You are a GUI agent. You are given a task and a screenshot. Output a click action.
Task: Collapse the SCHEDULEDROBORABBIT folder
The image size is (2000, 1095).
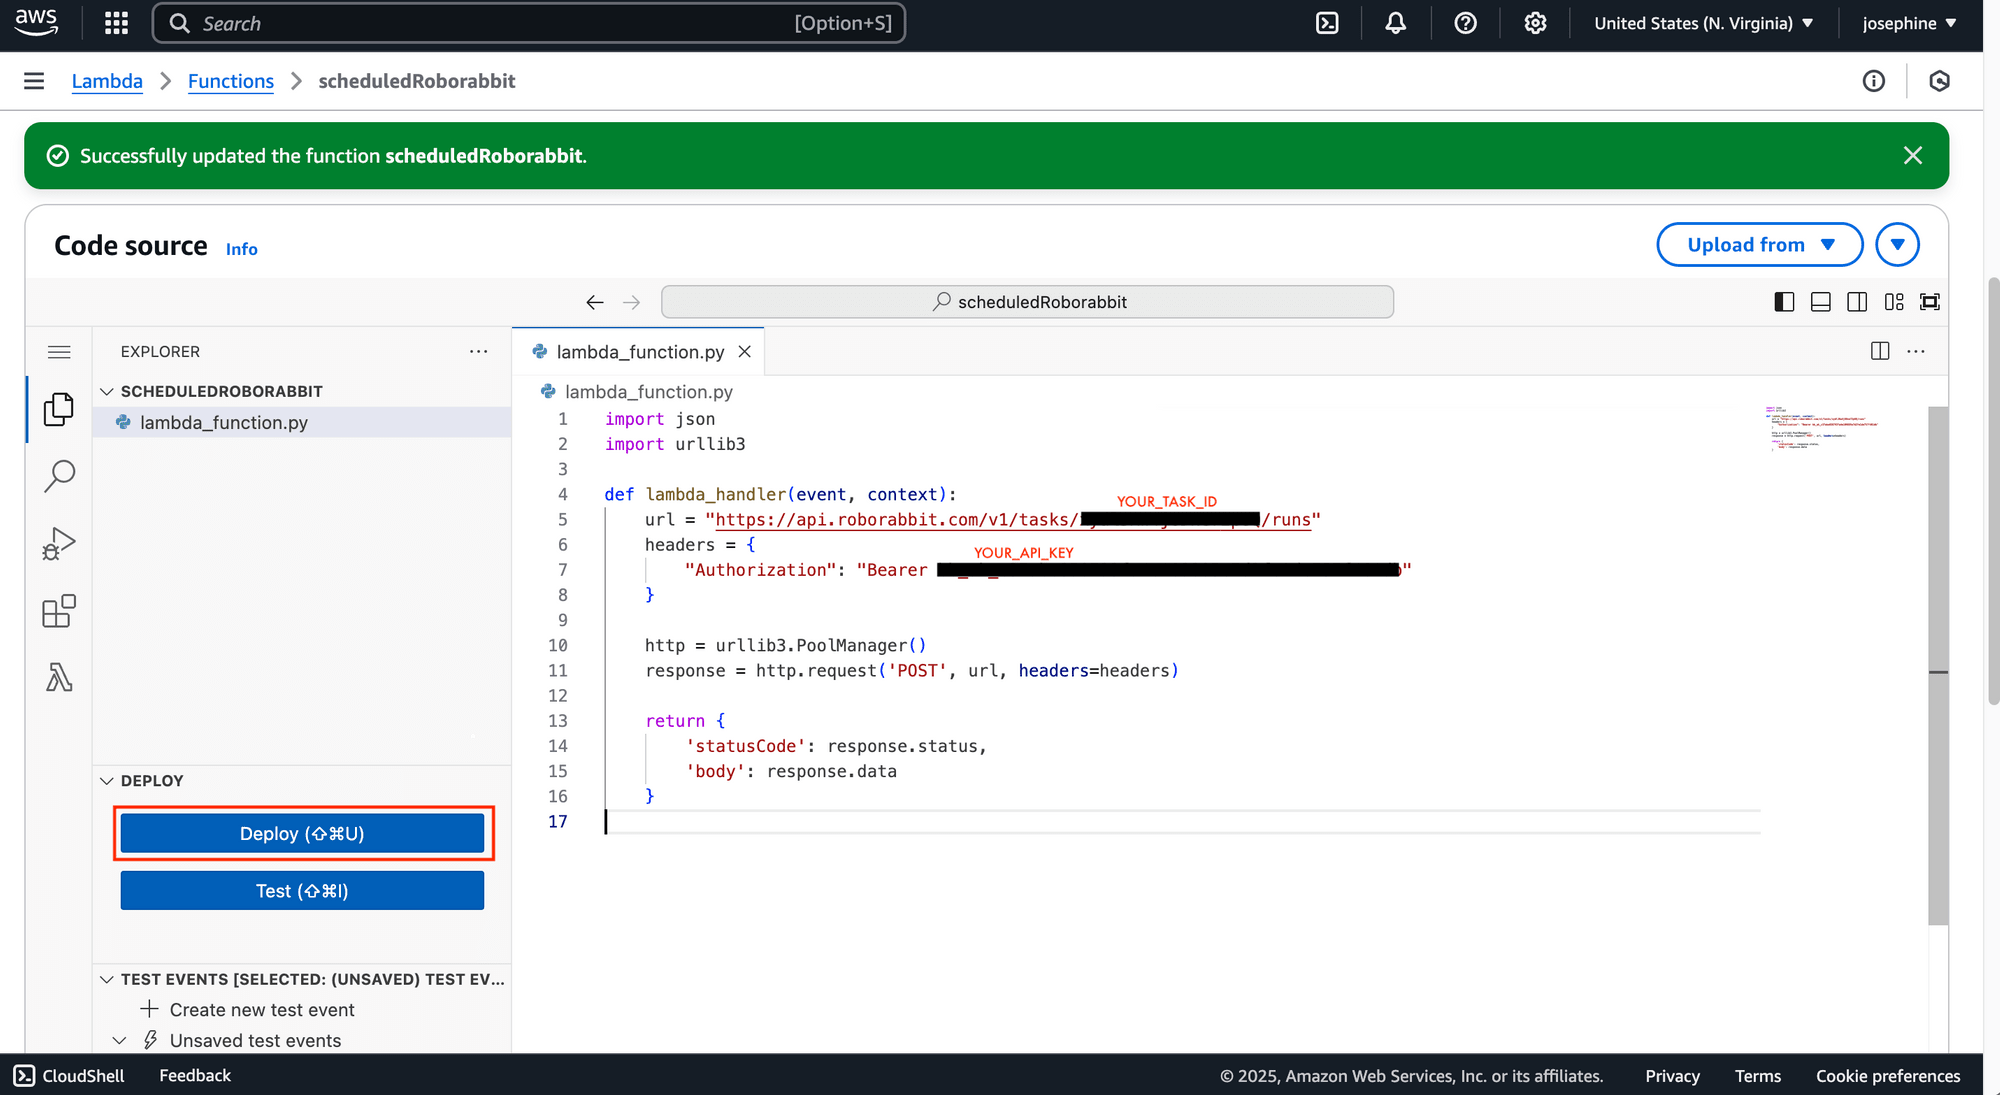pyautogui.click(x=107, y=391)
